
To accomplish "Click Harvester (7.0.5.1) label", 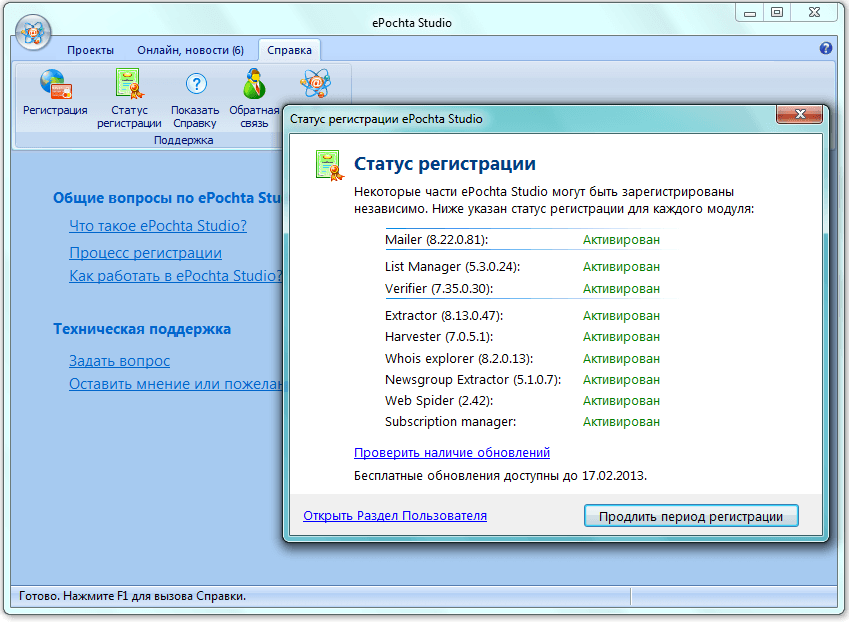I will click(439, 337).
